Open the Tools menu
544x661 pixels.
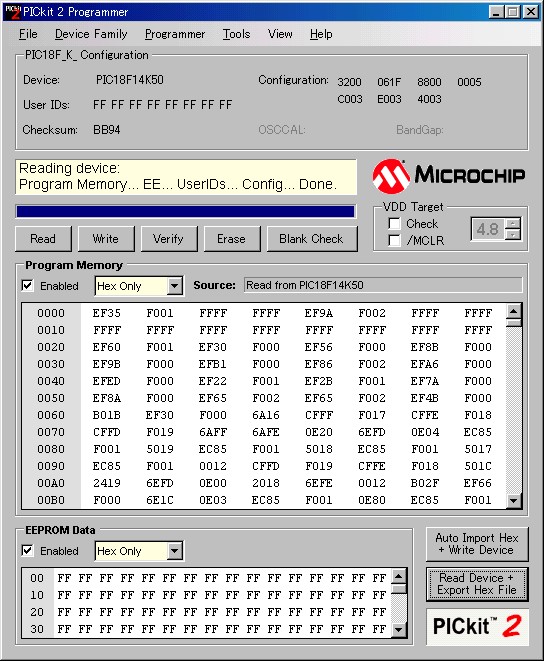click(x=237, y=34)
